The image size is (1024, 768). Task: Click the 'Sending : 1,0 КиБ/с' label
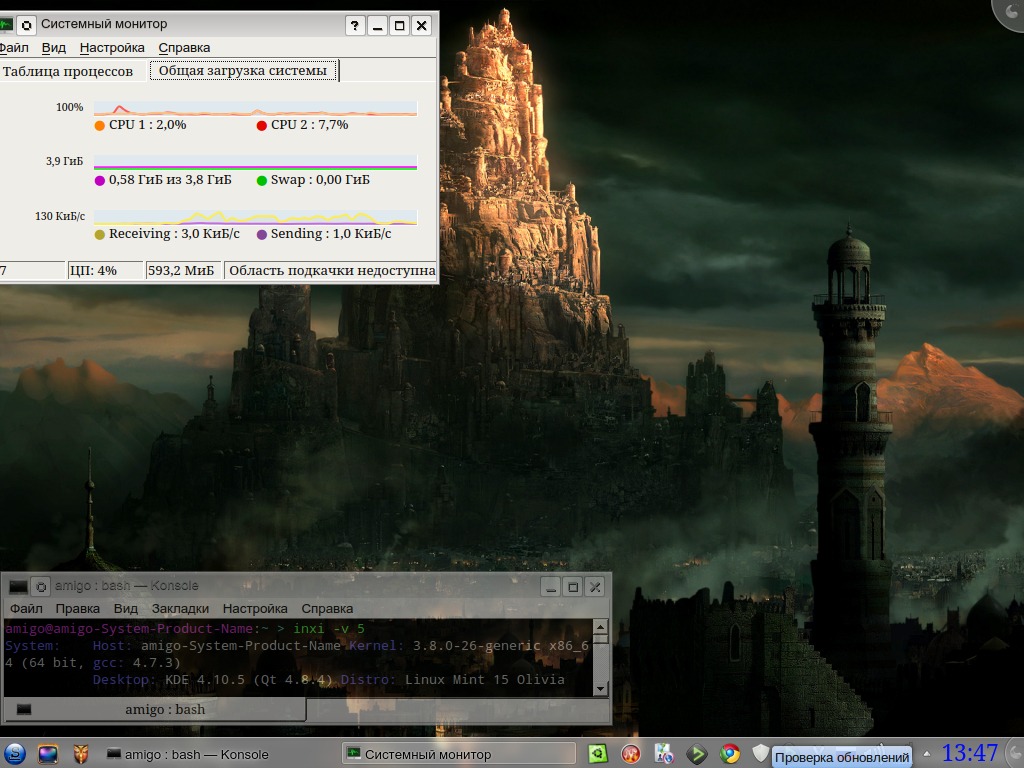point(331,234)
